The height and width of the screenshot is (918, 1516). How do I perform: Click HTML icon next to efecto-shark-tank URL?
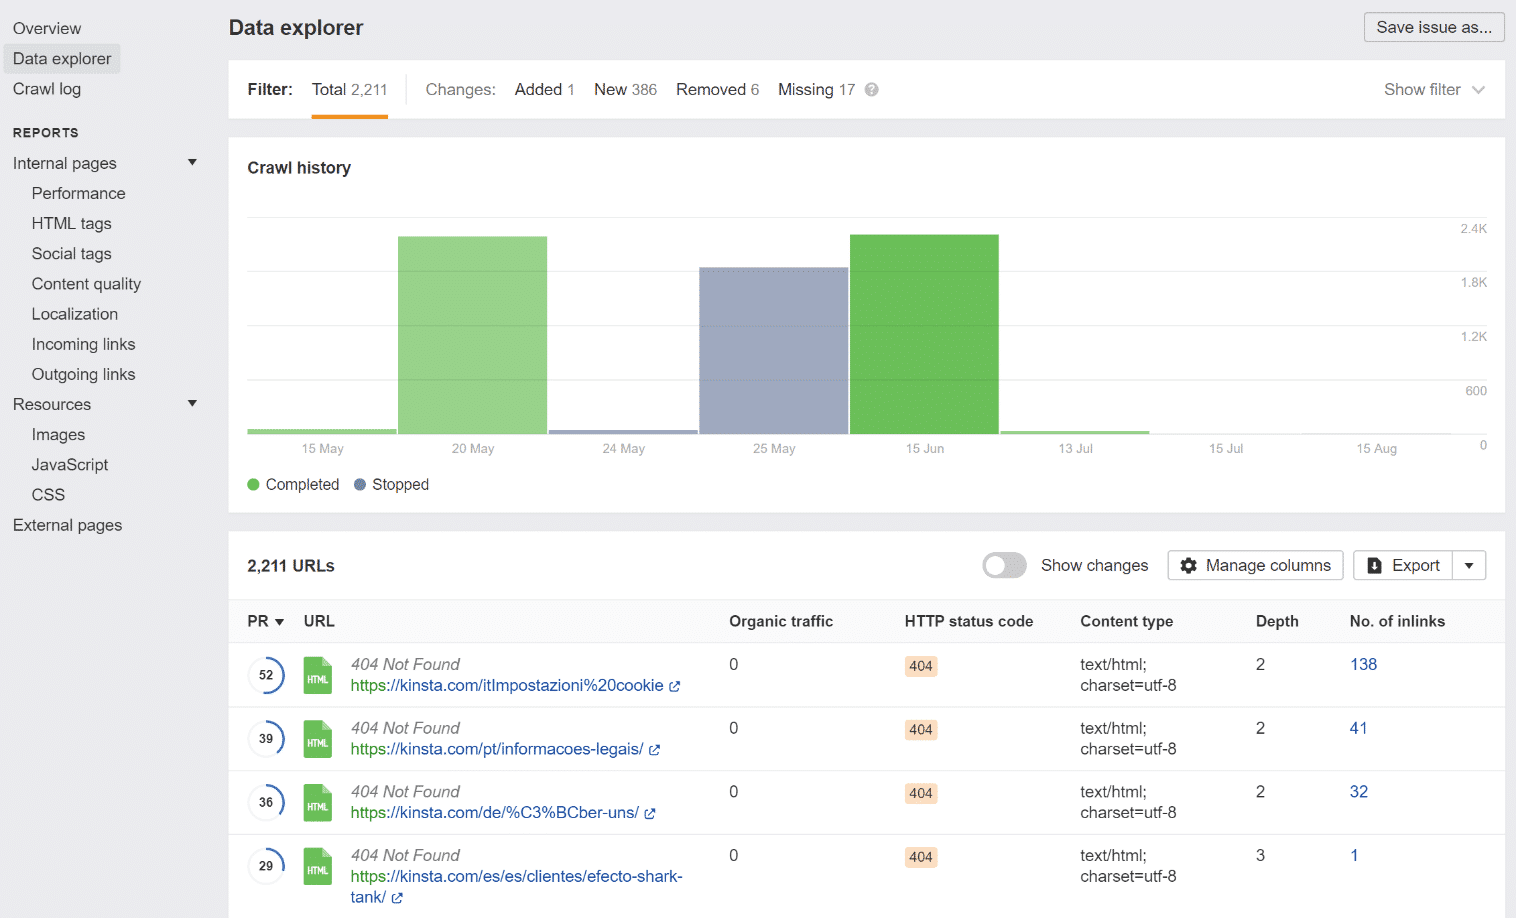pyautogui.click(x=317, y=866)
